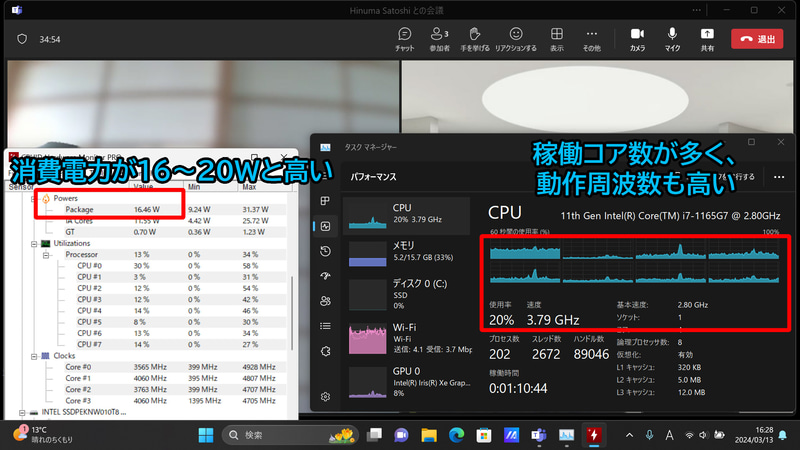
Task: Open Users tab in Task Manager
Action: point(325,301)
